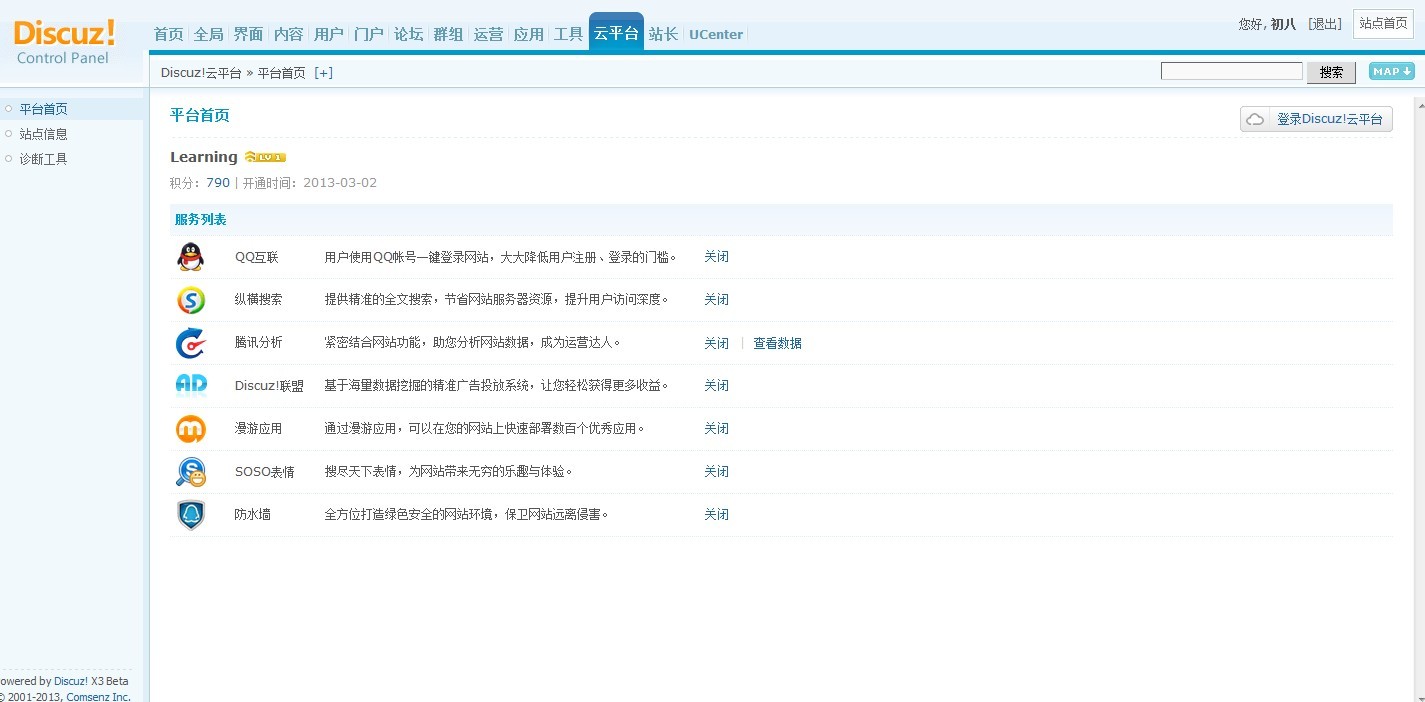Click the [+] add shortcut link in breadcrumb
1425x702 pixels.
click(323, 73)
